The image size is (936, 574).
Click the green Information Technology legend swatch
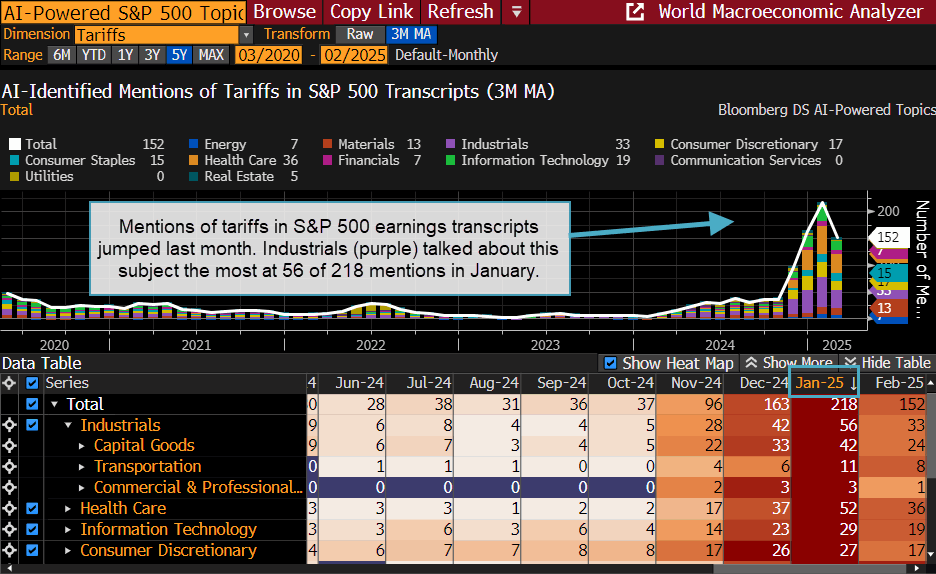click(x=451, y=161)
